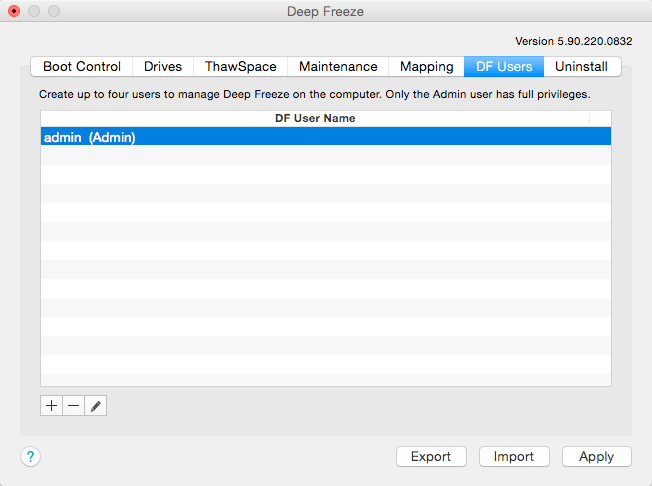Click the DF User Name column header
Image resolution: width=652 pixels, height=486 pixels.
click(315, 118)
